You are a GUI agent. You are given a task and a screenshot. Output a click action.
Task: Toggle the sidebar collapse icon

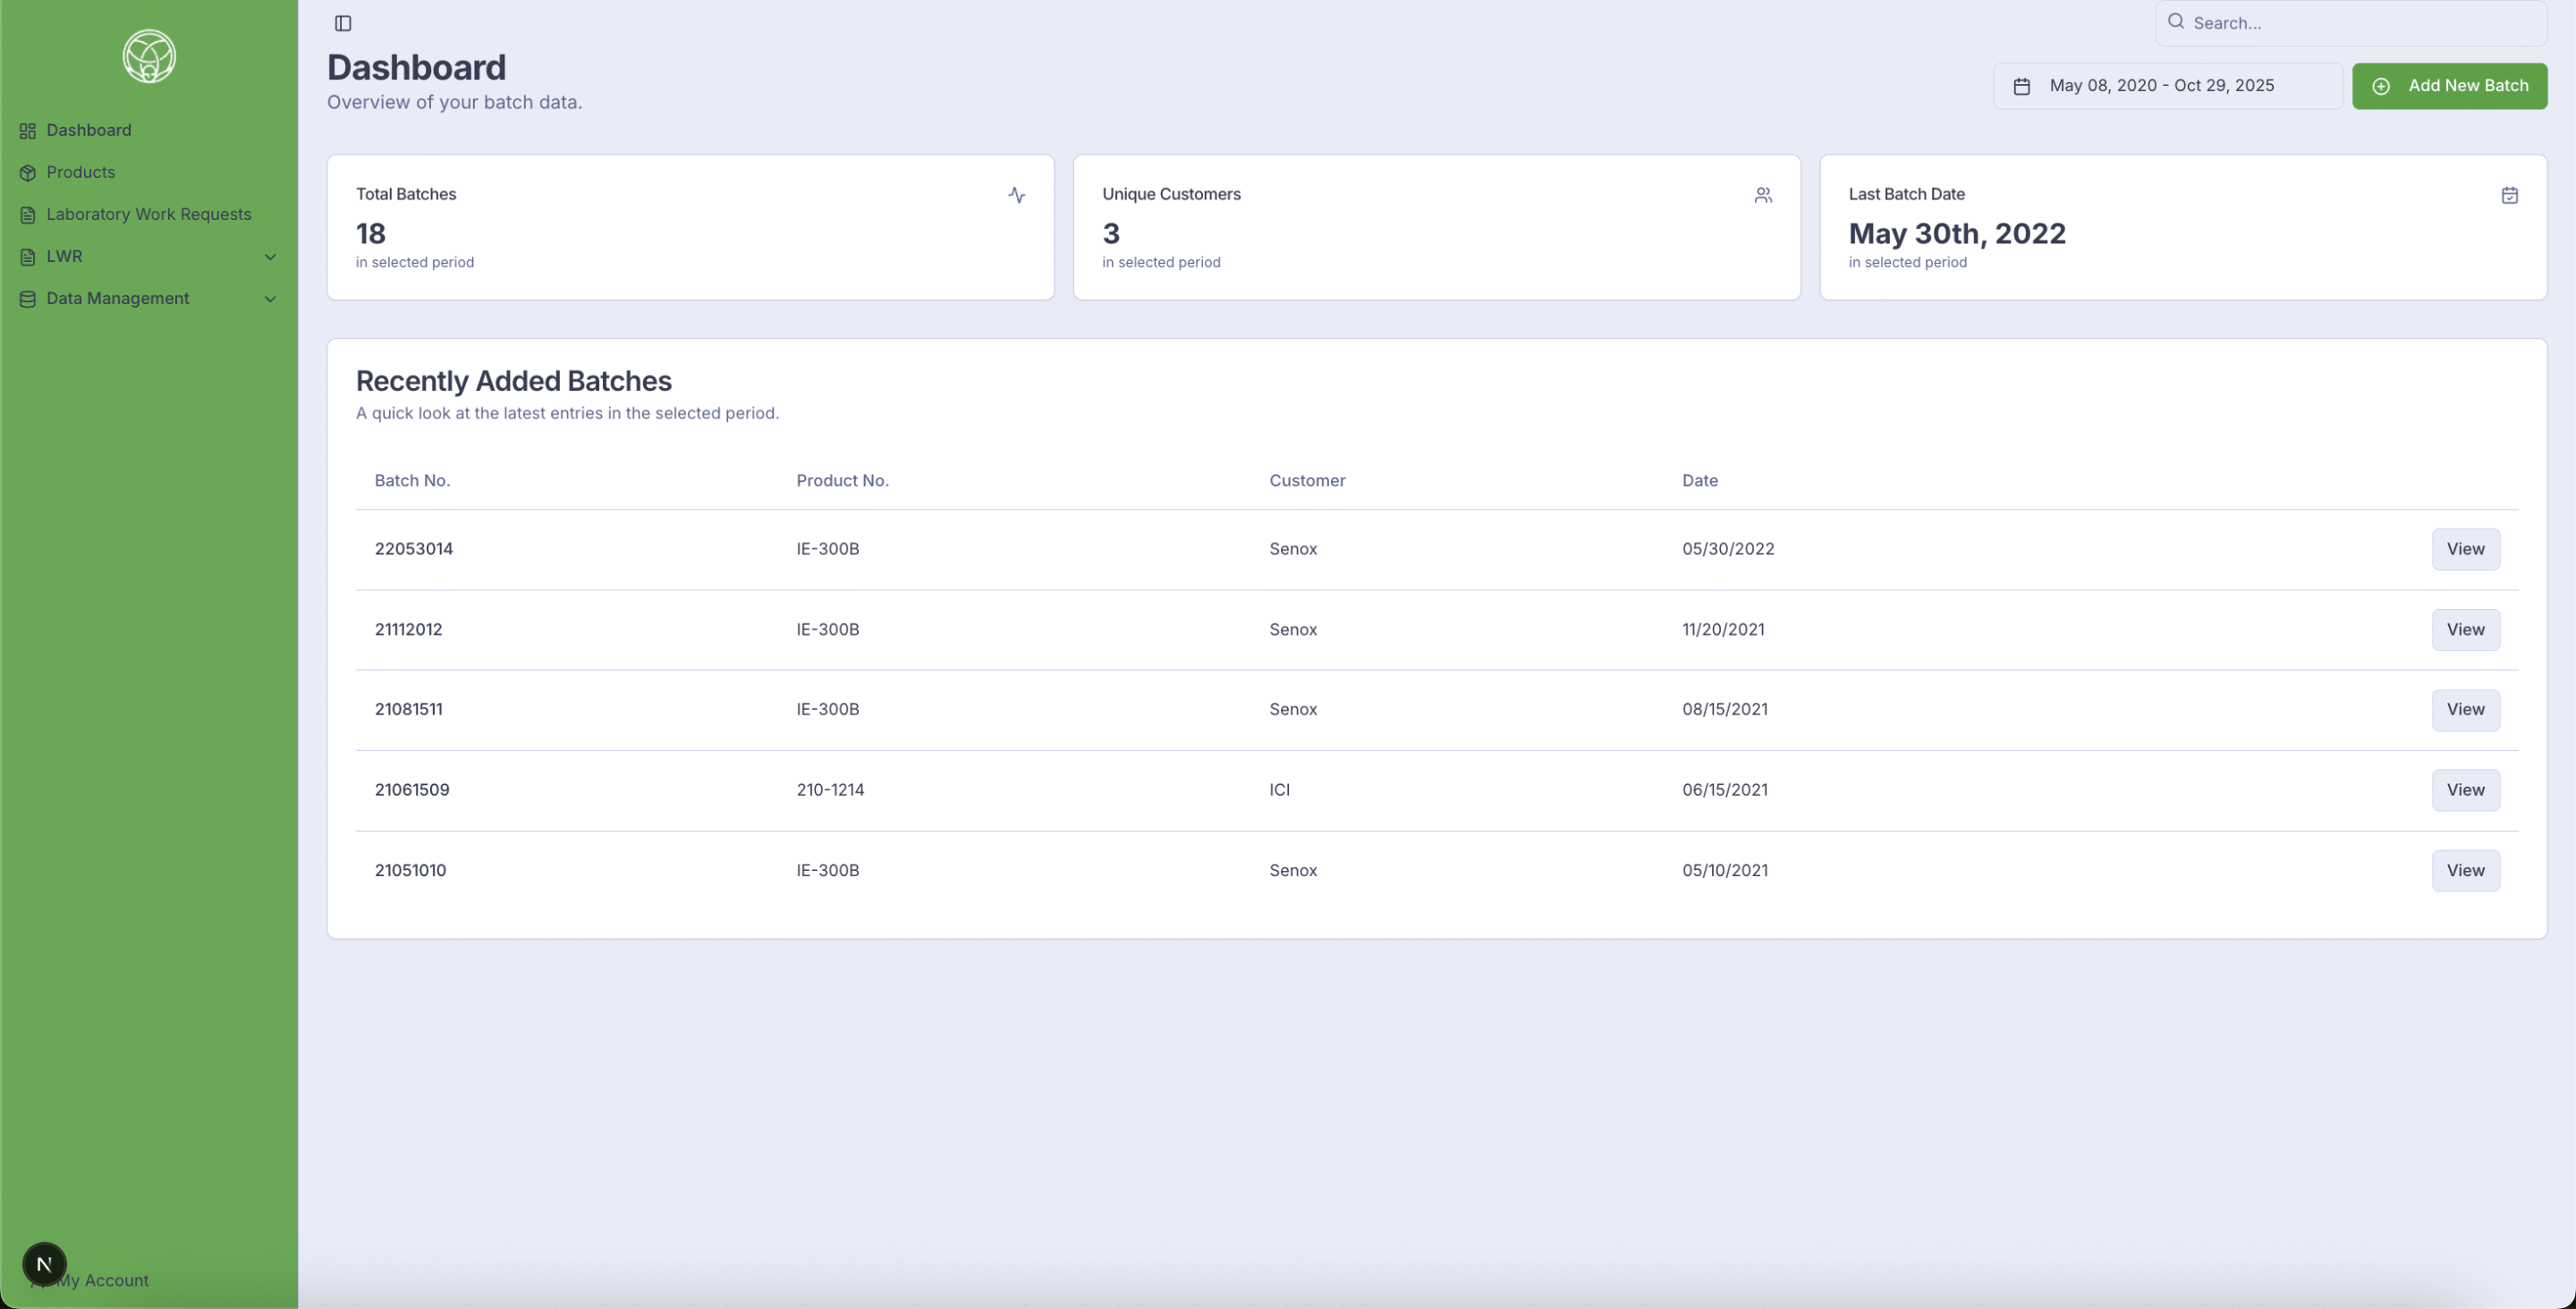(x=343, y=23)
